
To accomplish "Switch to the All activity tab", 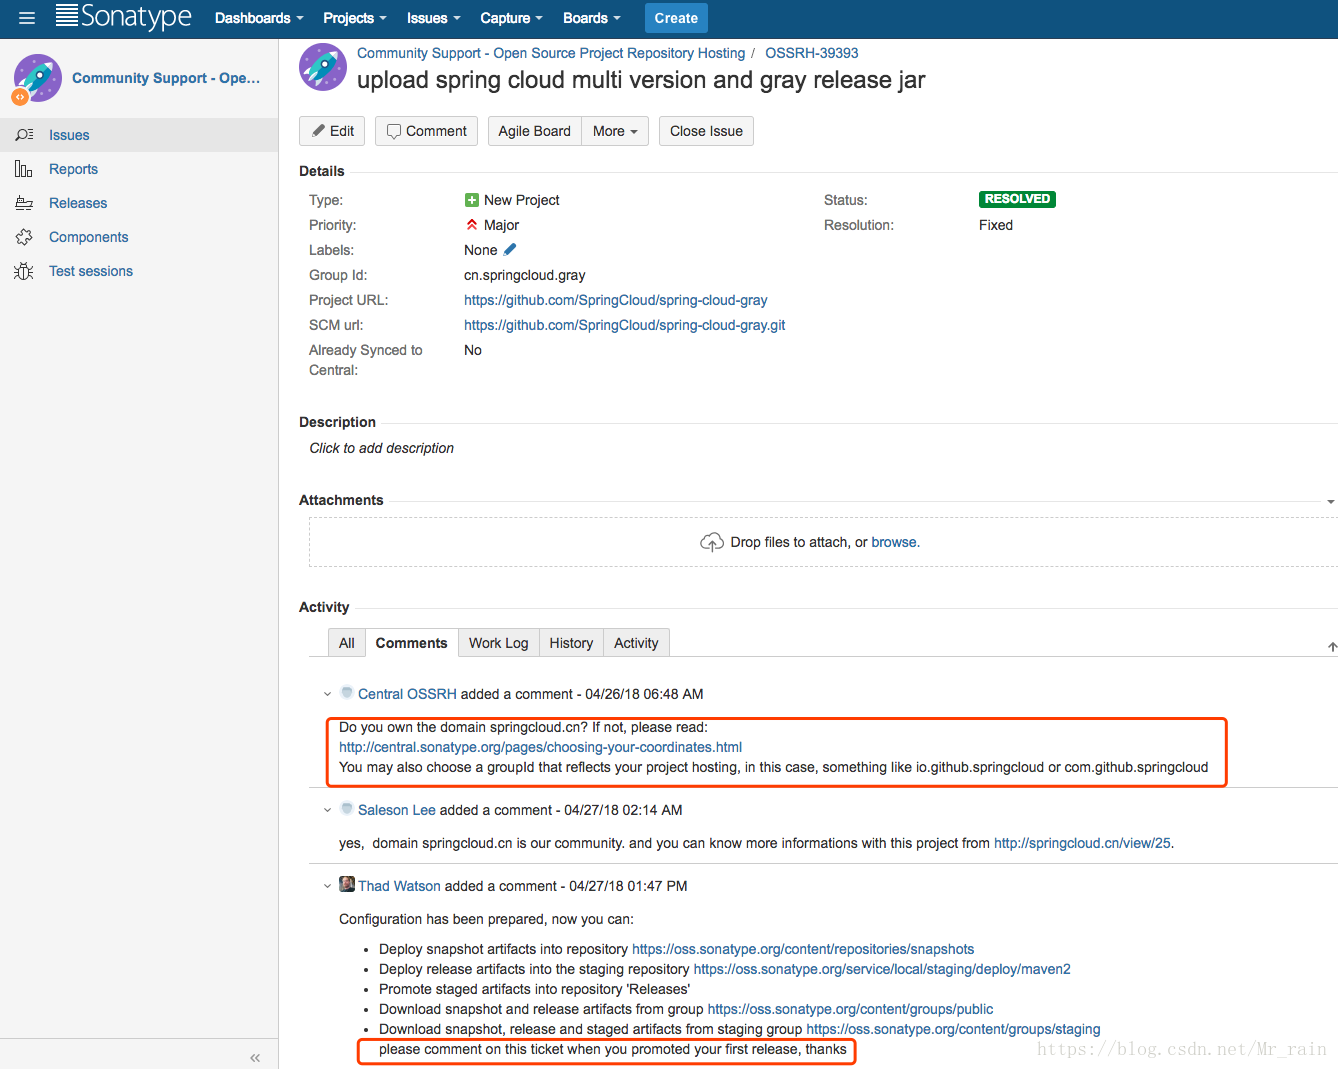I will coord(346,643).
